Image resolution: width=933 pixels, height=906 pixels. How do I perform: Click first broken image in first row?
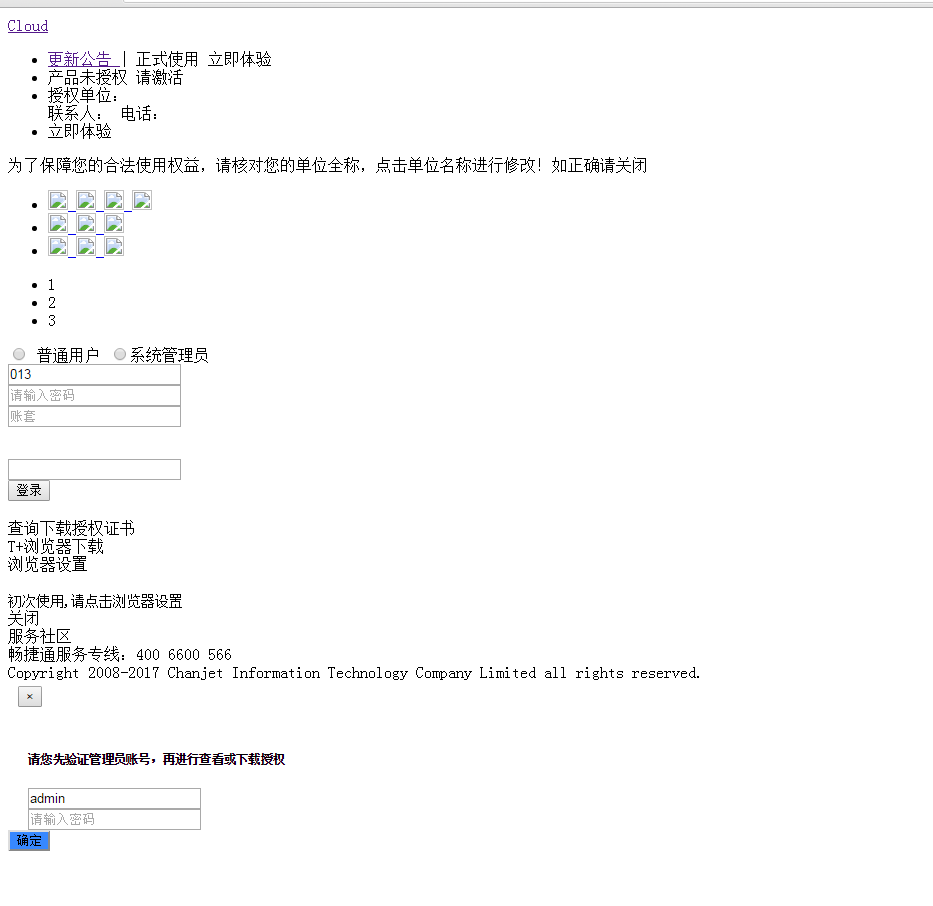pos(58,200)
